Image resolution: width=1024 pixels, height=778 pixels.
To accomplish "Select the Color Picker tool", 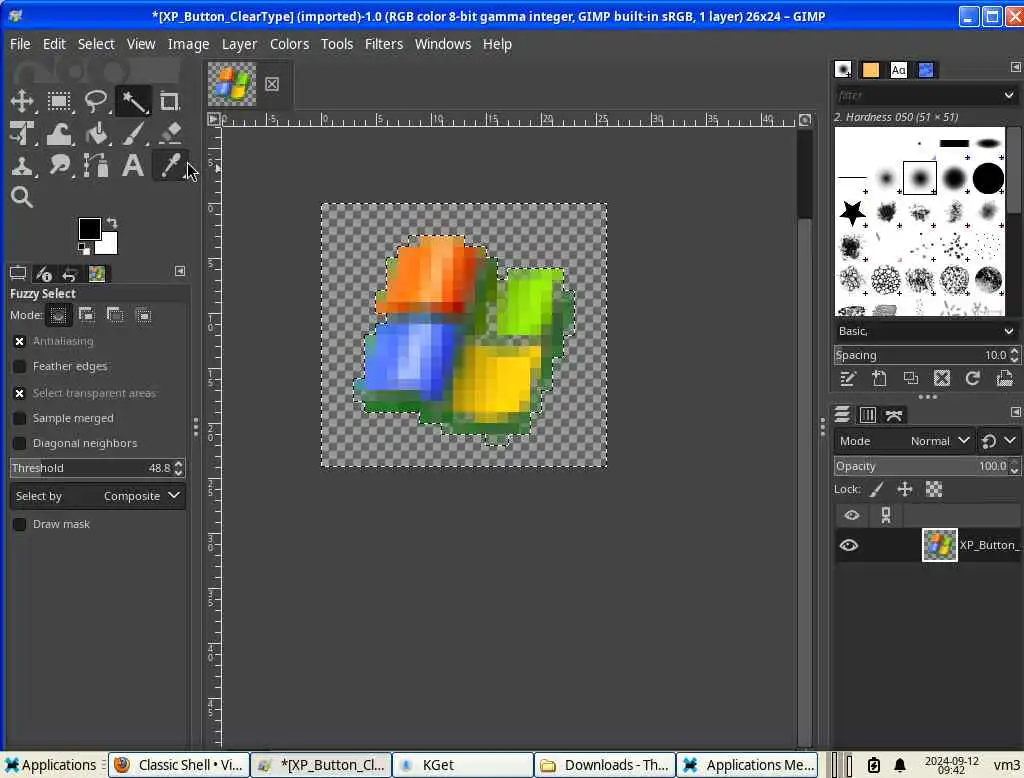I will click(x=170, y=165).
